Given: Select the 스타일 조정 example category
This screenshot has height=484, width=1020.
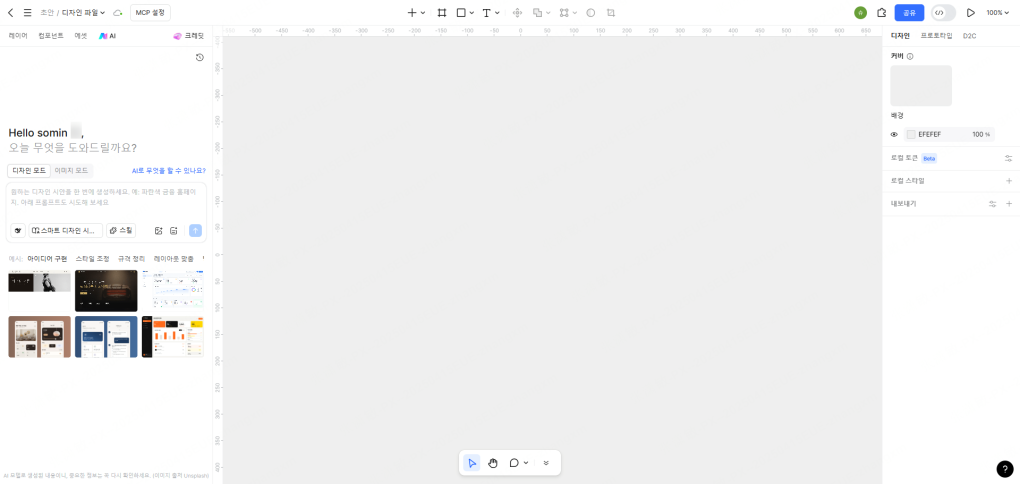Looking at the screenshot, I should click(x=92, y=259).
